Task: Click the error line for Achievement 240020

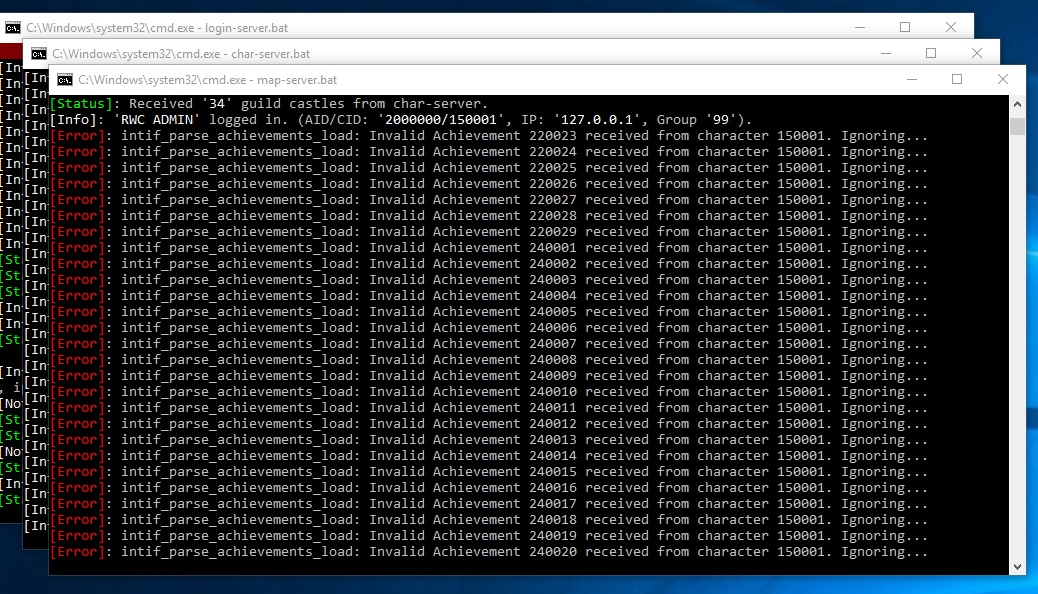Action: pyautogui.click(x=489, y=552)
